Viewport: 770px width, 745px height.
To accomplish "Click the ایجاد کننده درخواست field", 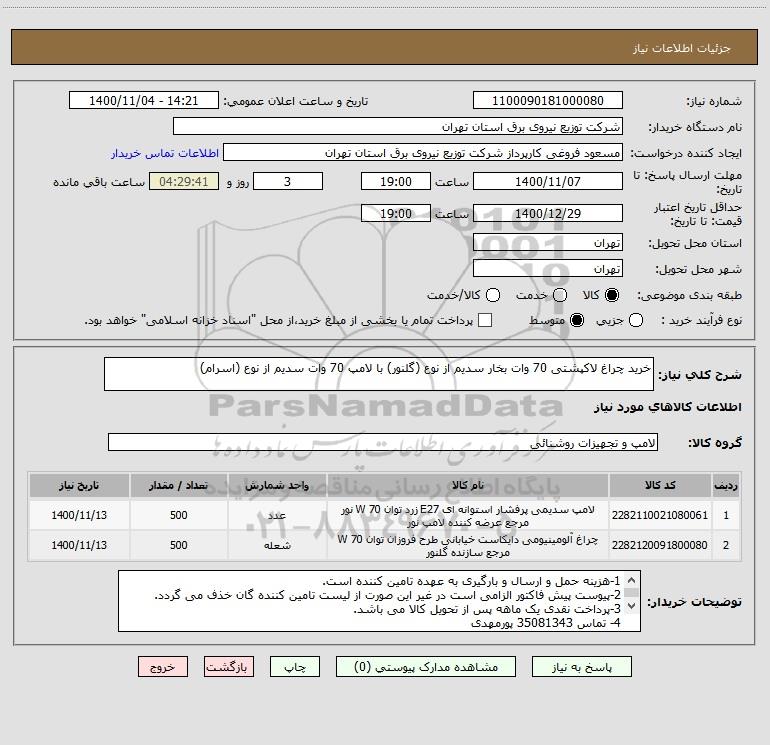I will click(423, 152).
